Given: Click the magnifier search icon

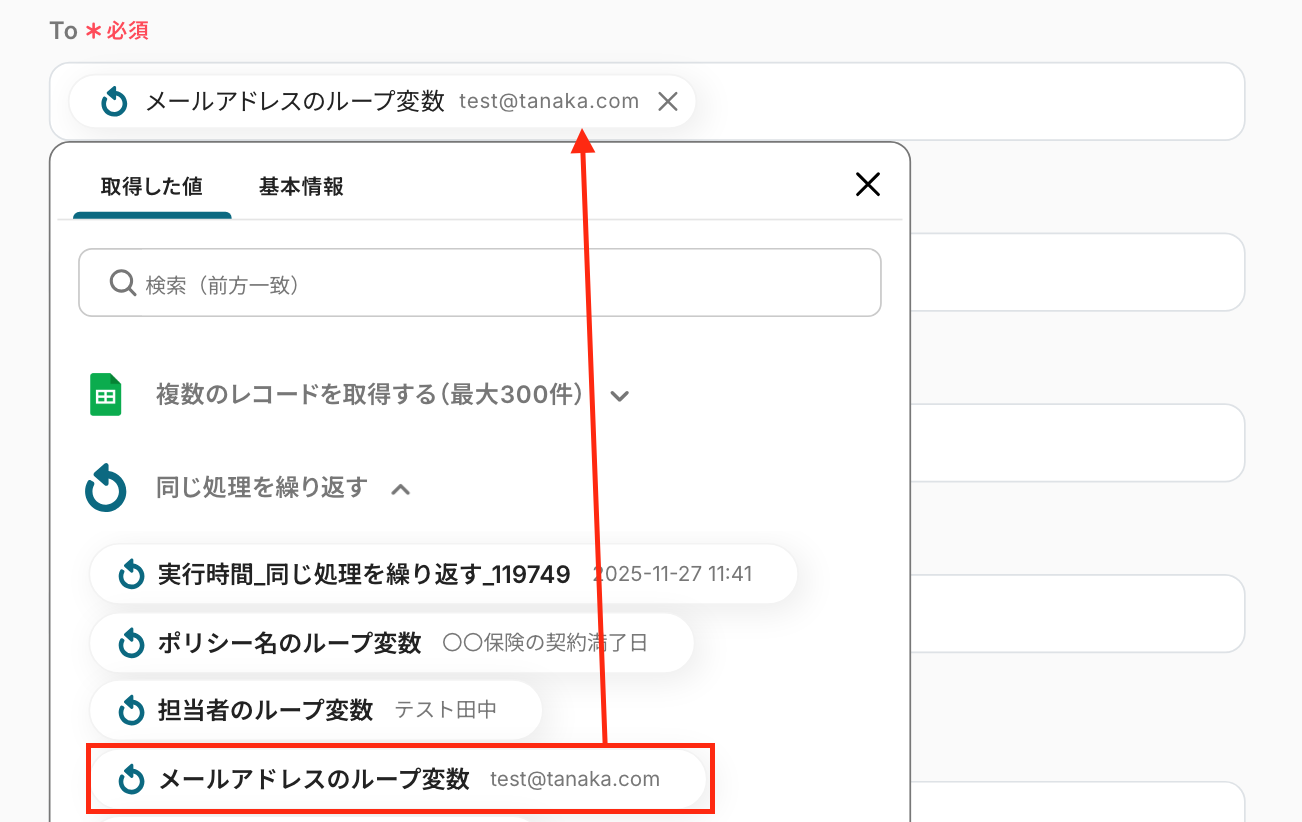Looking at the screenshot, I should 122,284.
